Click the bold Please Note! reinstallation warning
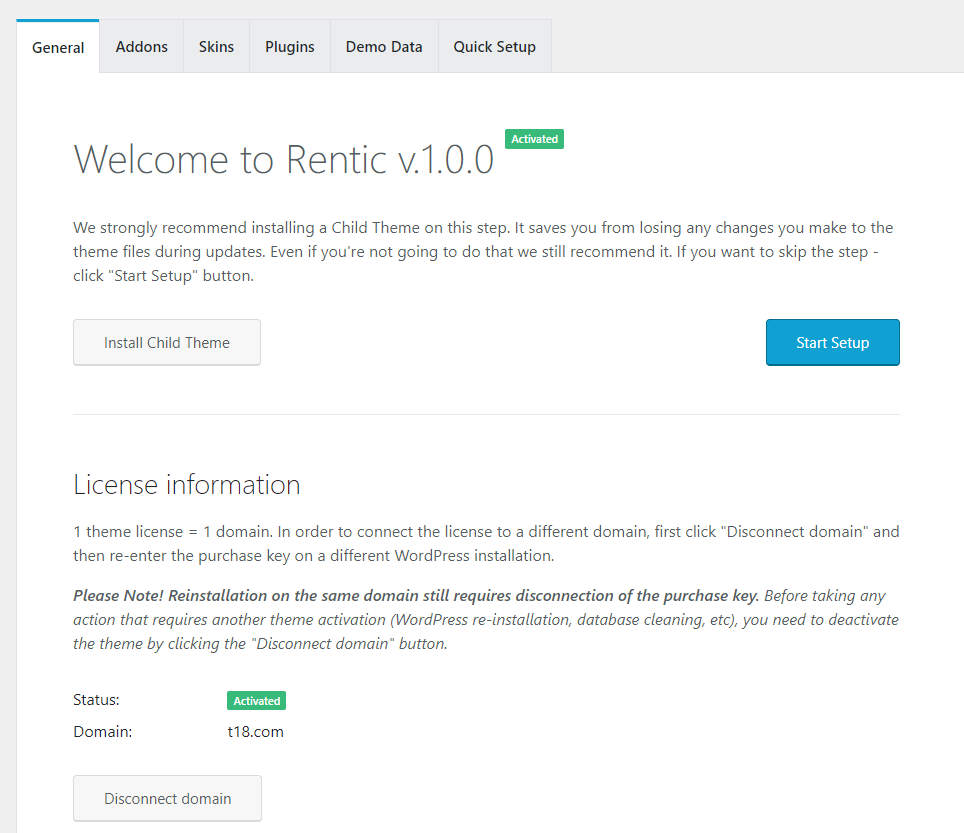The image size is (964, 833). pos(416,595)
